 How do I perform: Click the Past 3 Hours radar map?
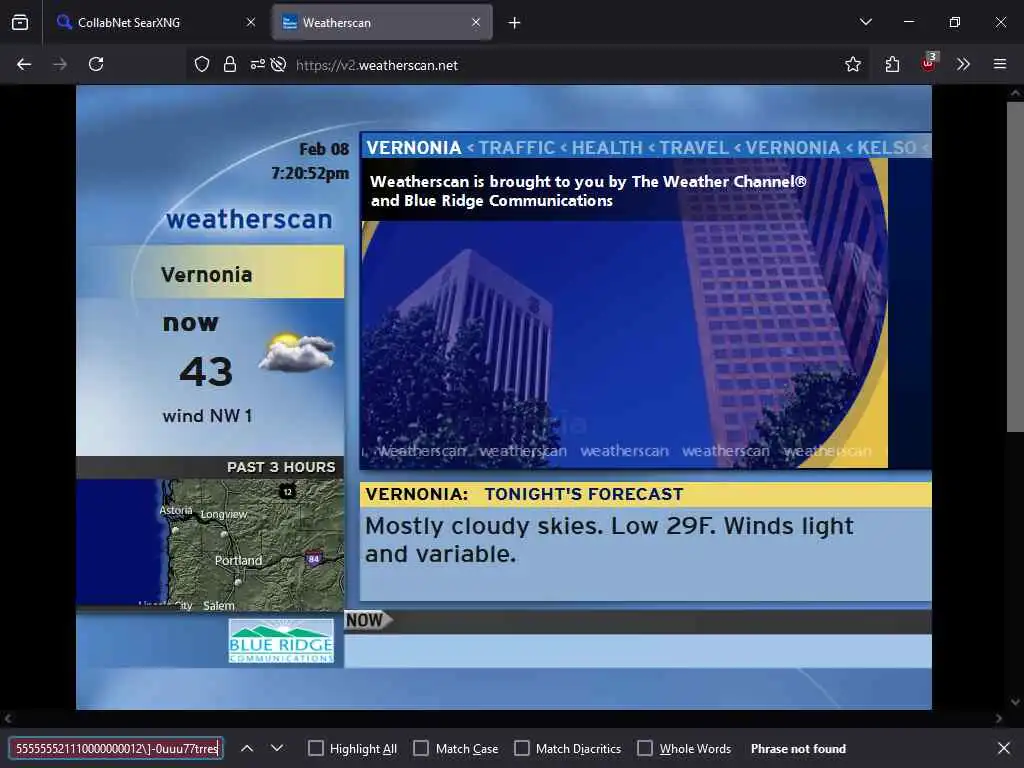210,545
